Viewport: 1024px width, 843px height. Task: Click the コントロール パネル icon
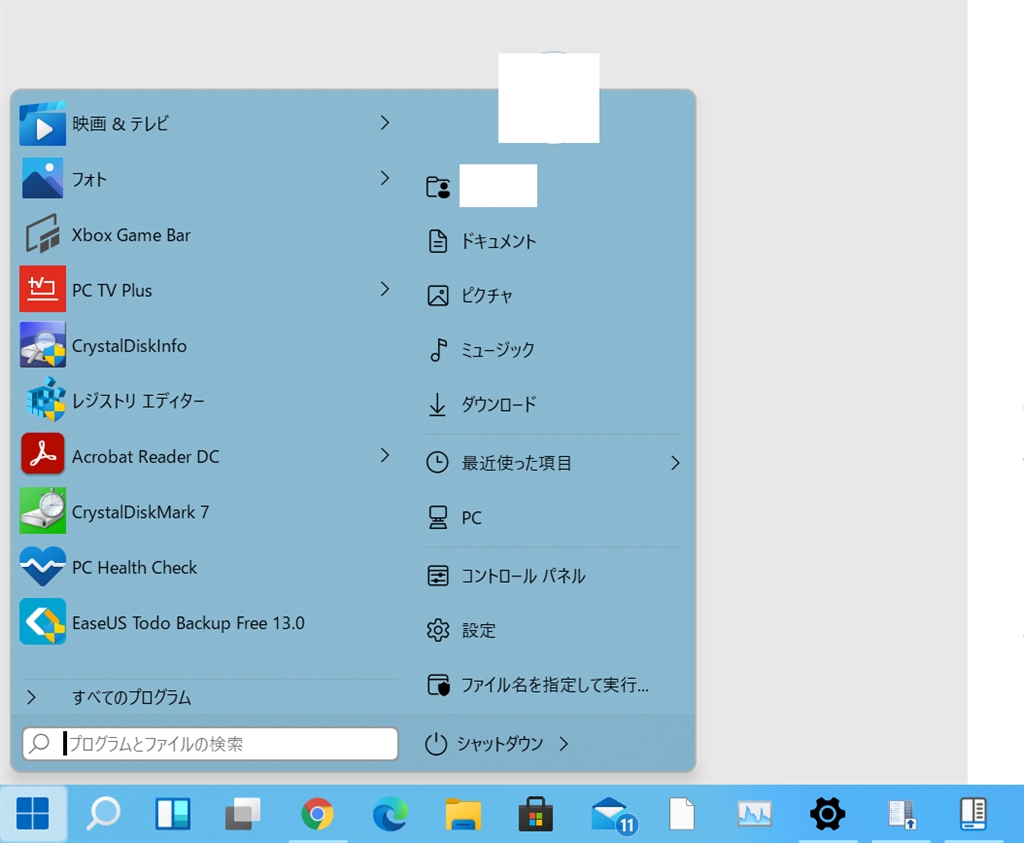[x=438, y=576]
